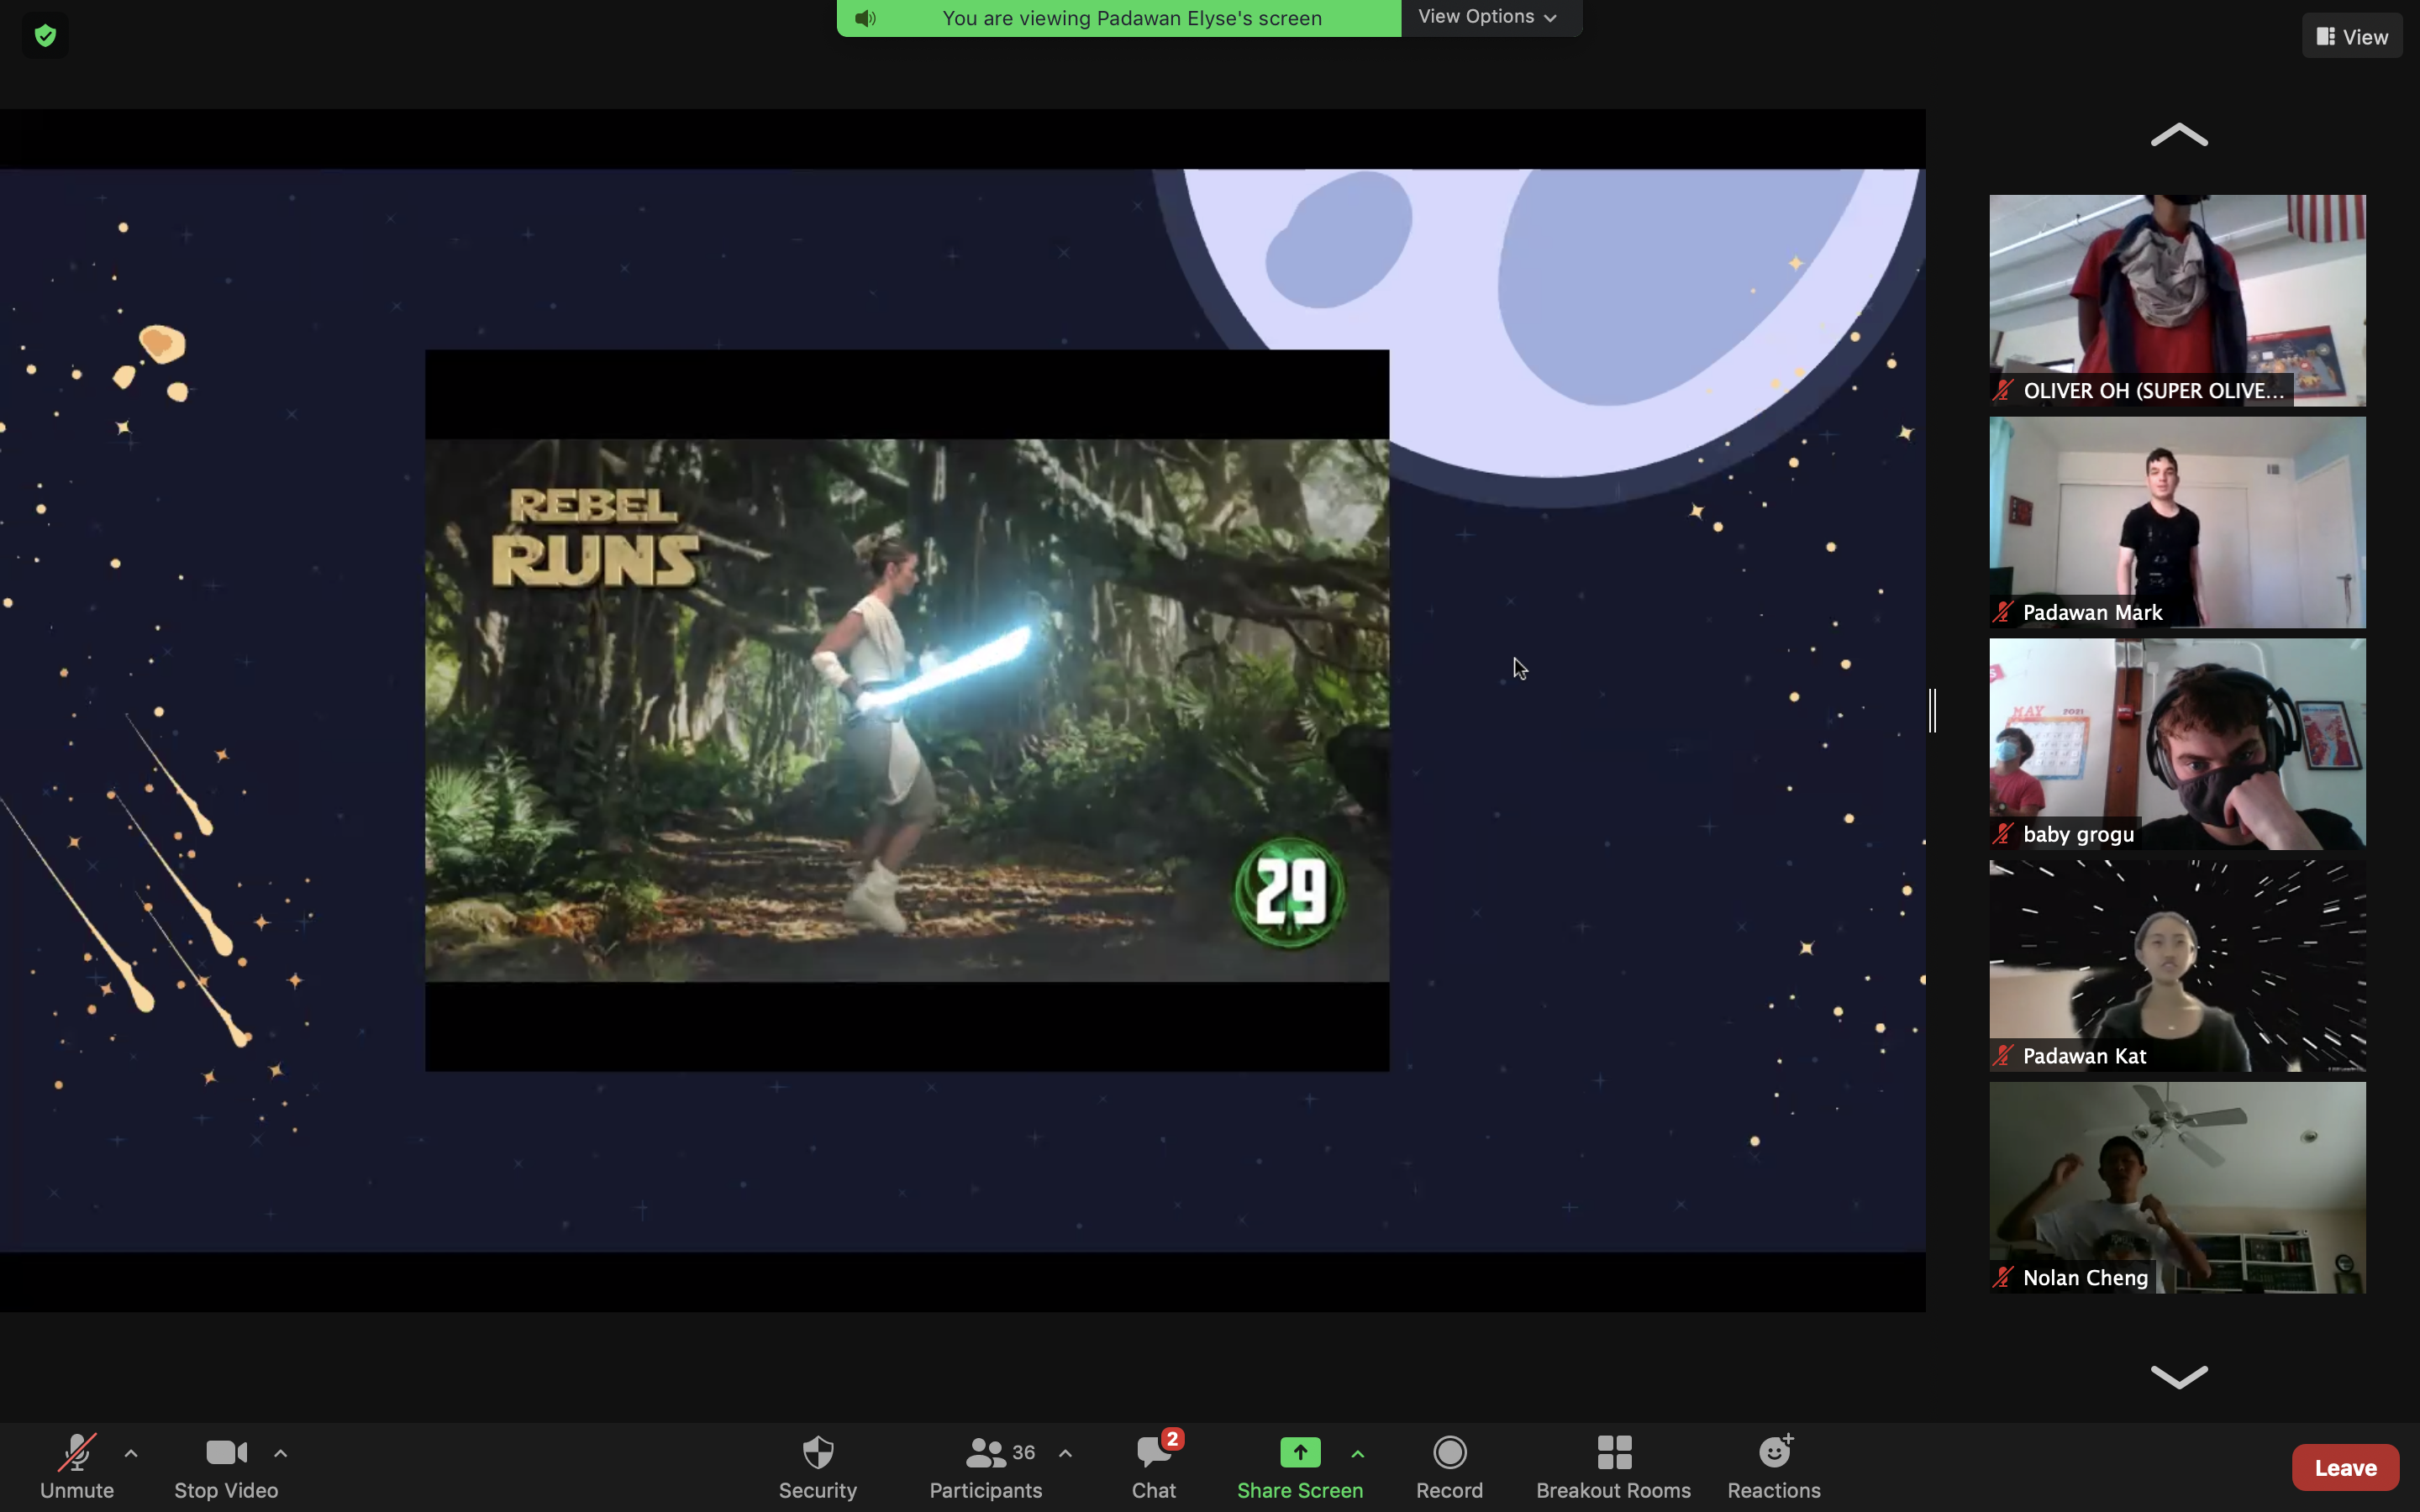Click the Record button
This screenshot has width=2420, height=1512.
tap(1449, 1466)
